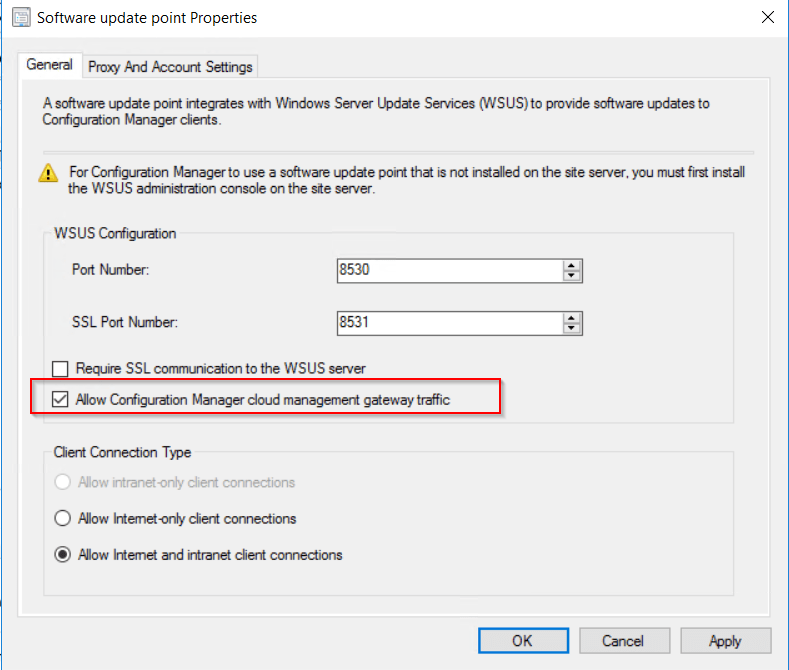
Task: Select the General tab
Action: (49, 65)
